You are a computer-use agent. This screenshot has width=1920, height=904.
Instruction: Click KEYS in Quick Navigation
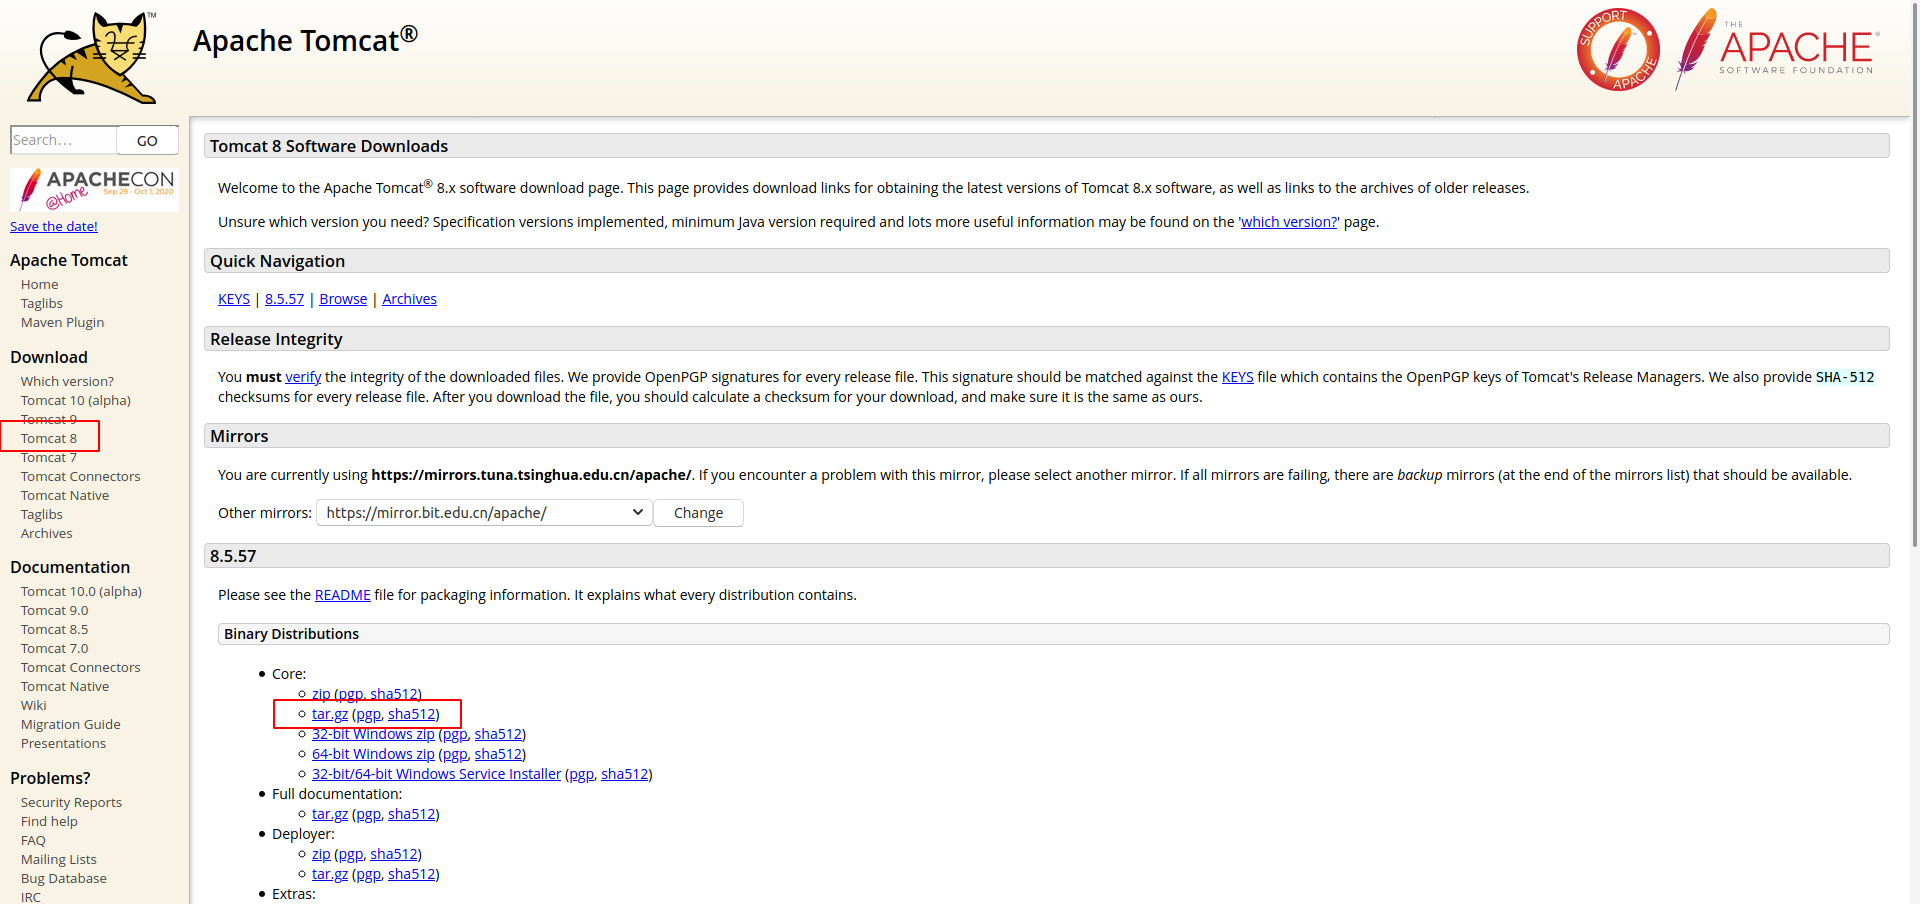point(234,299)
